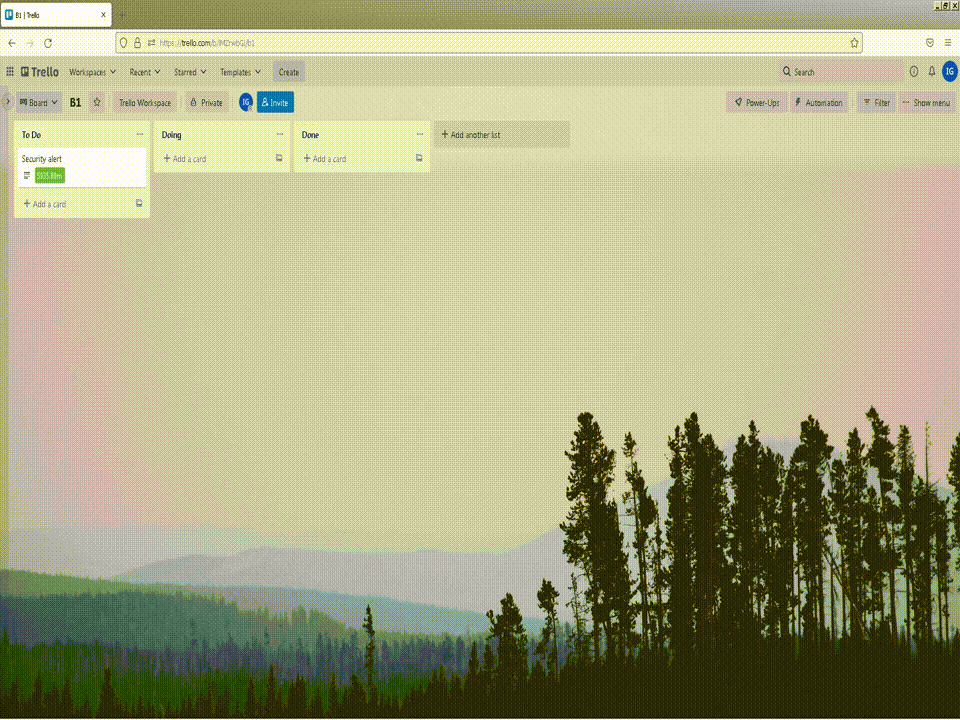Open Automation using the lightning icon

819,102
